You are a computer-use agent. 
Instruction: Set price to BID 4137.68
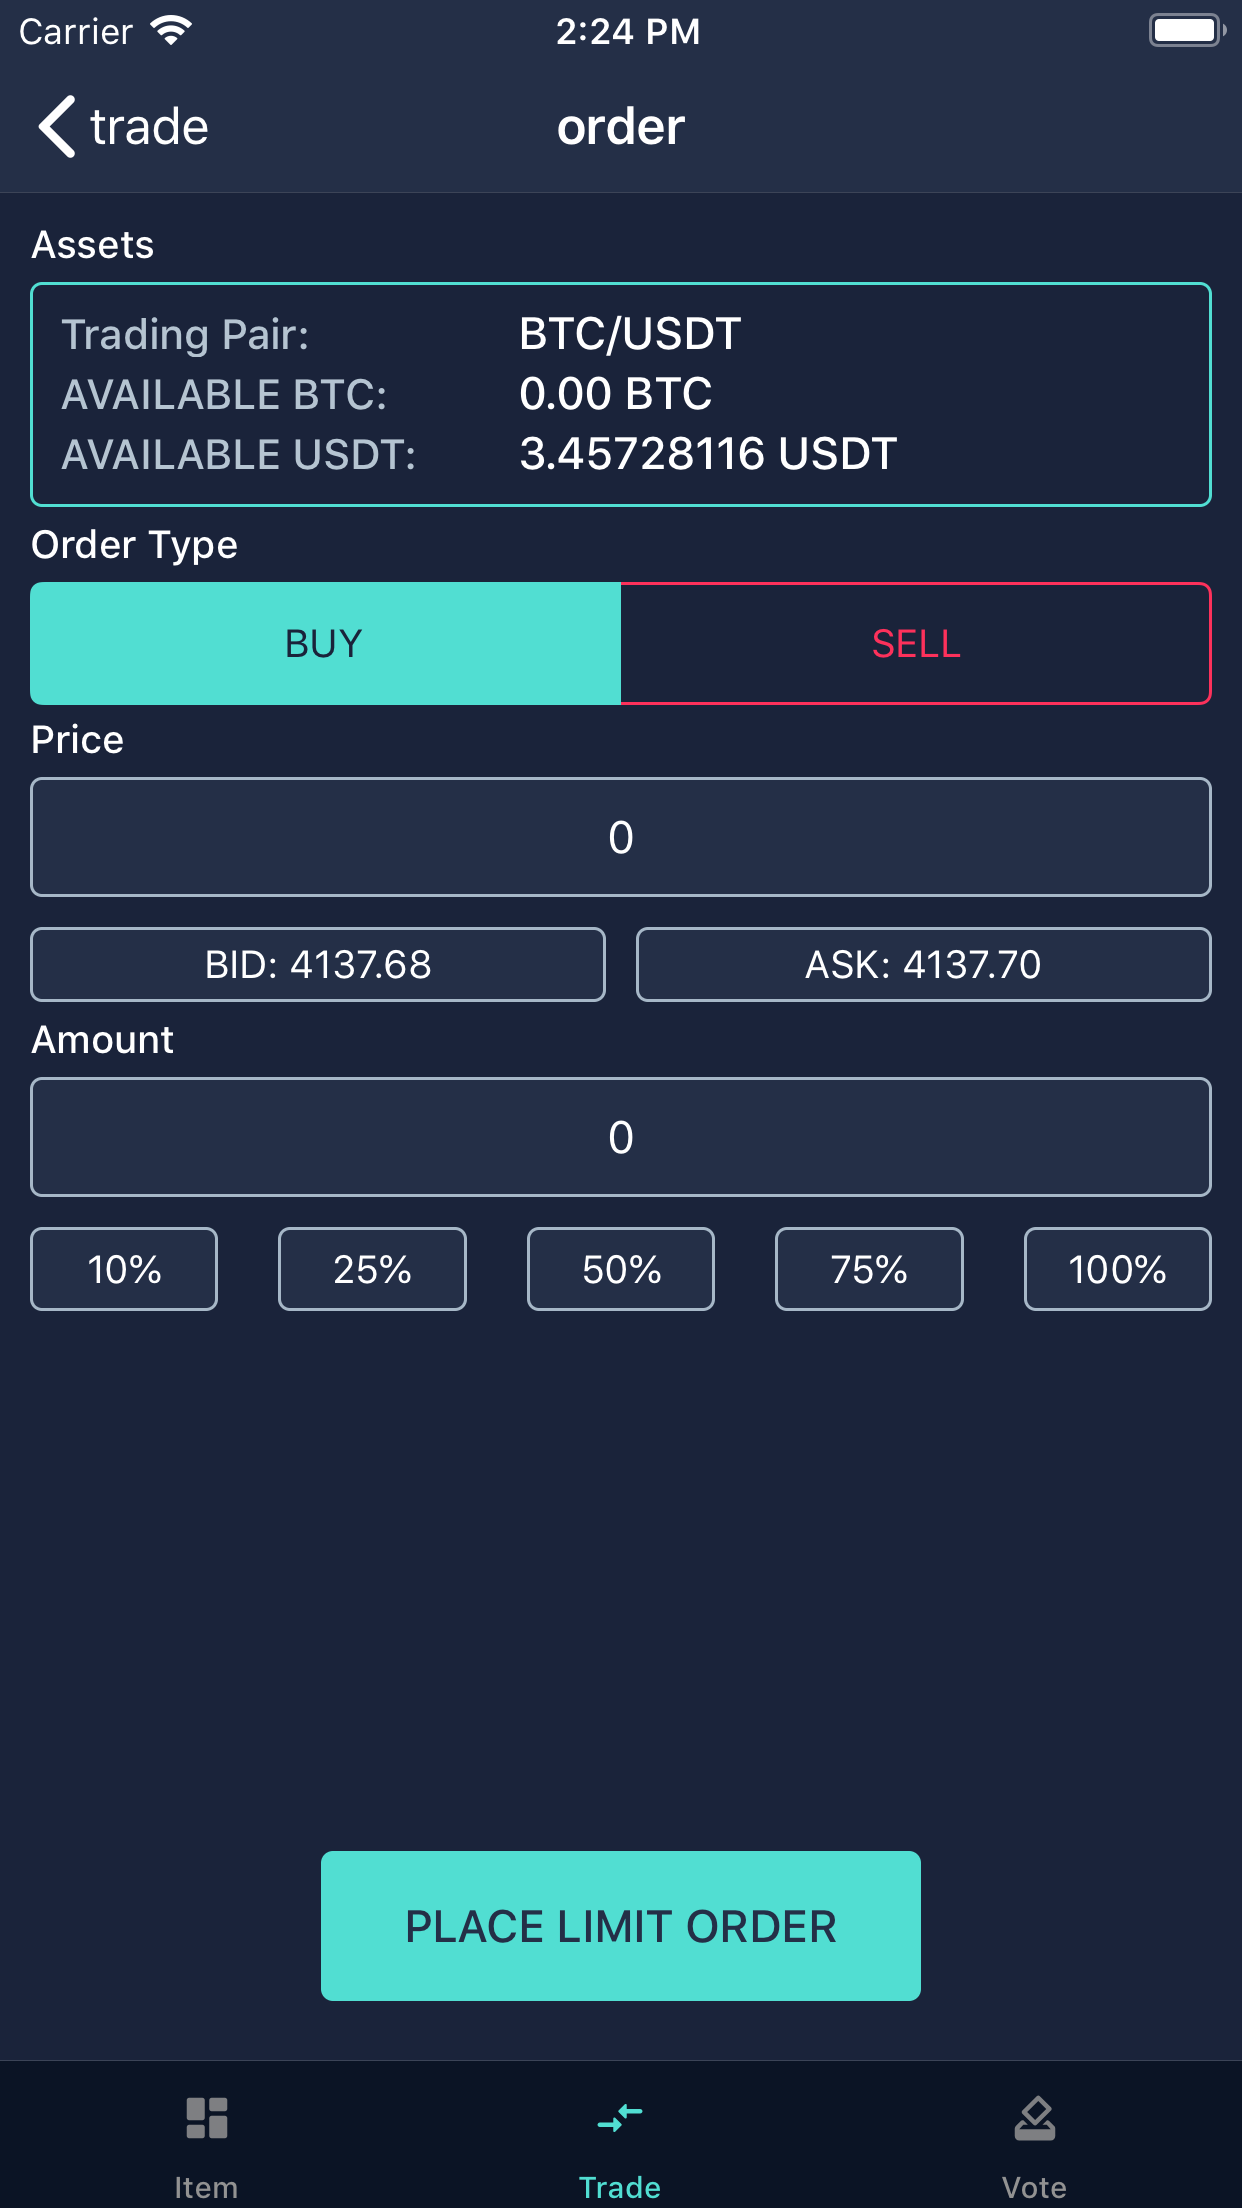[x=318, y=965]
